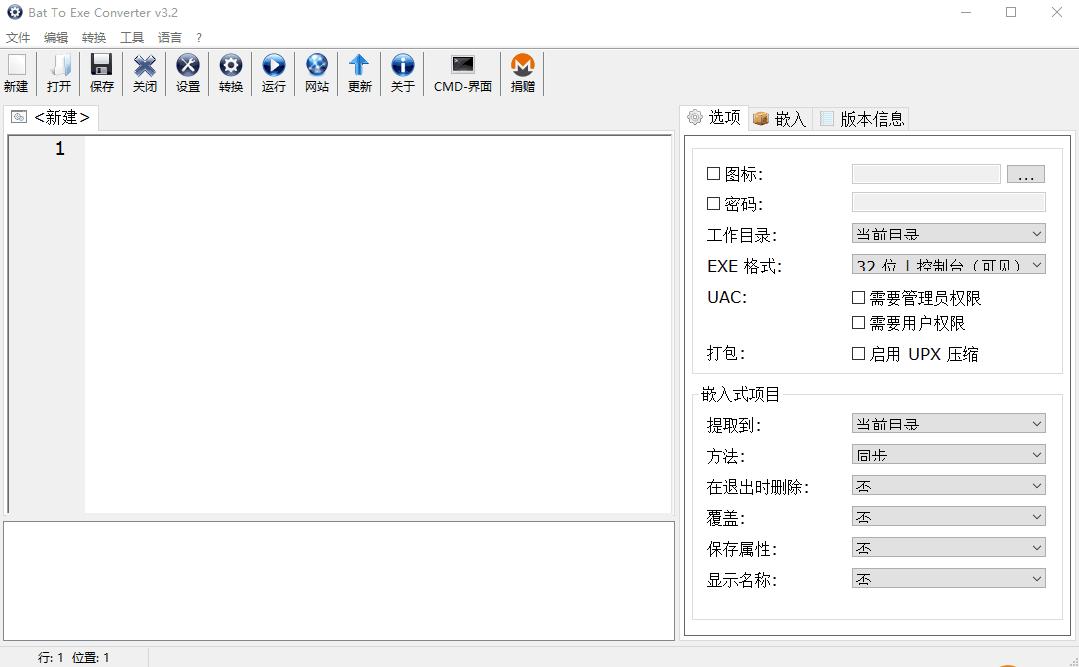Open a file using the 打开 toolbar icon

click(58, 70)
